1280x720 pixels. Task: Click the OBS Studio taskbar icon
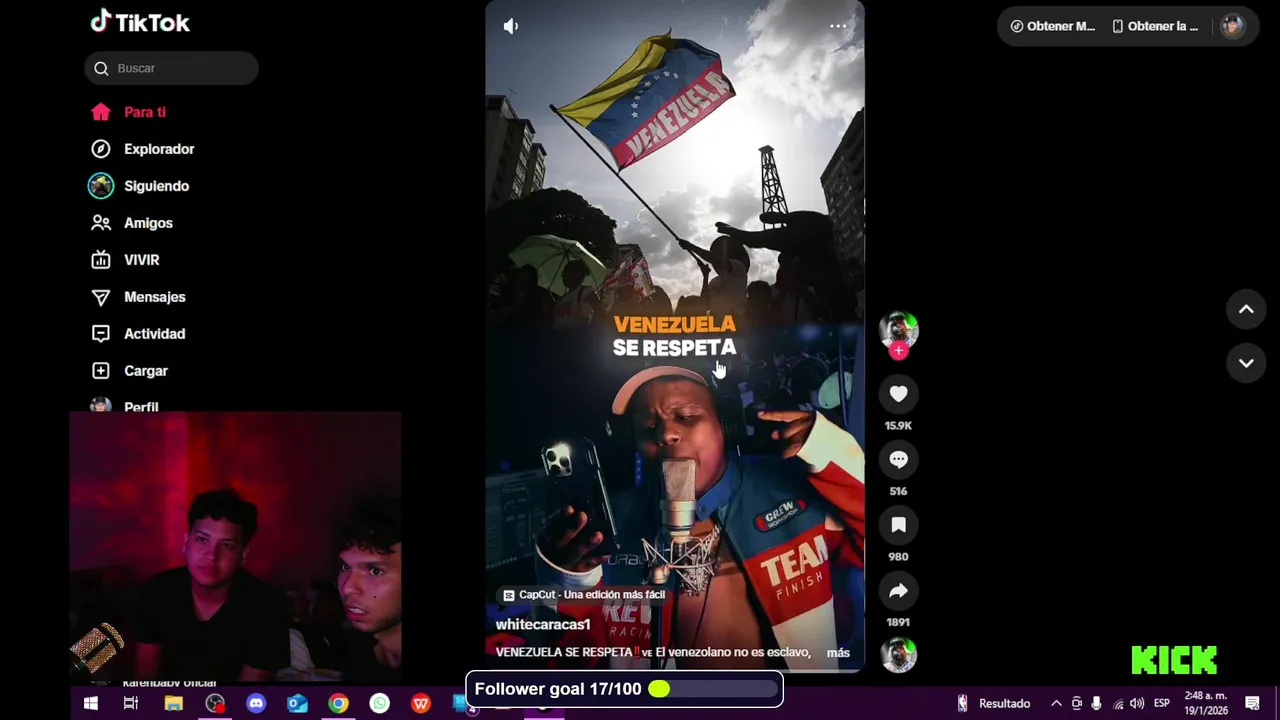coord(215,704)
